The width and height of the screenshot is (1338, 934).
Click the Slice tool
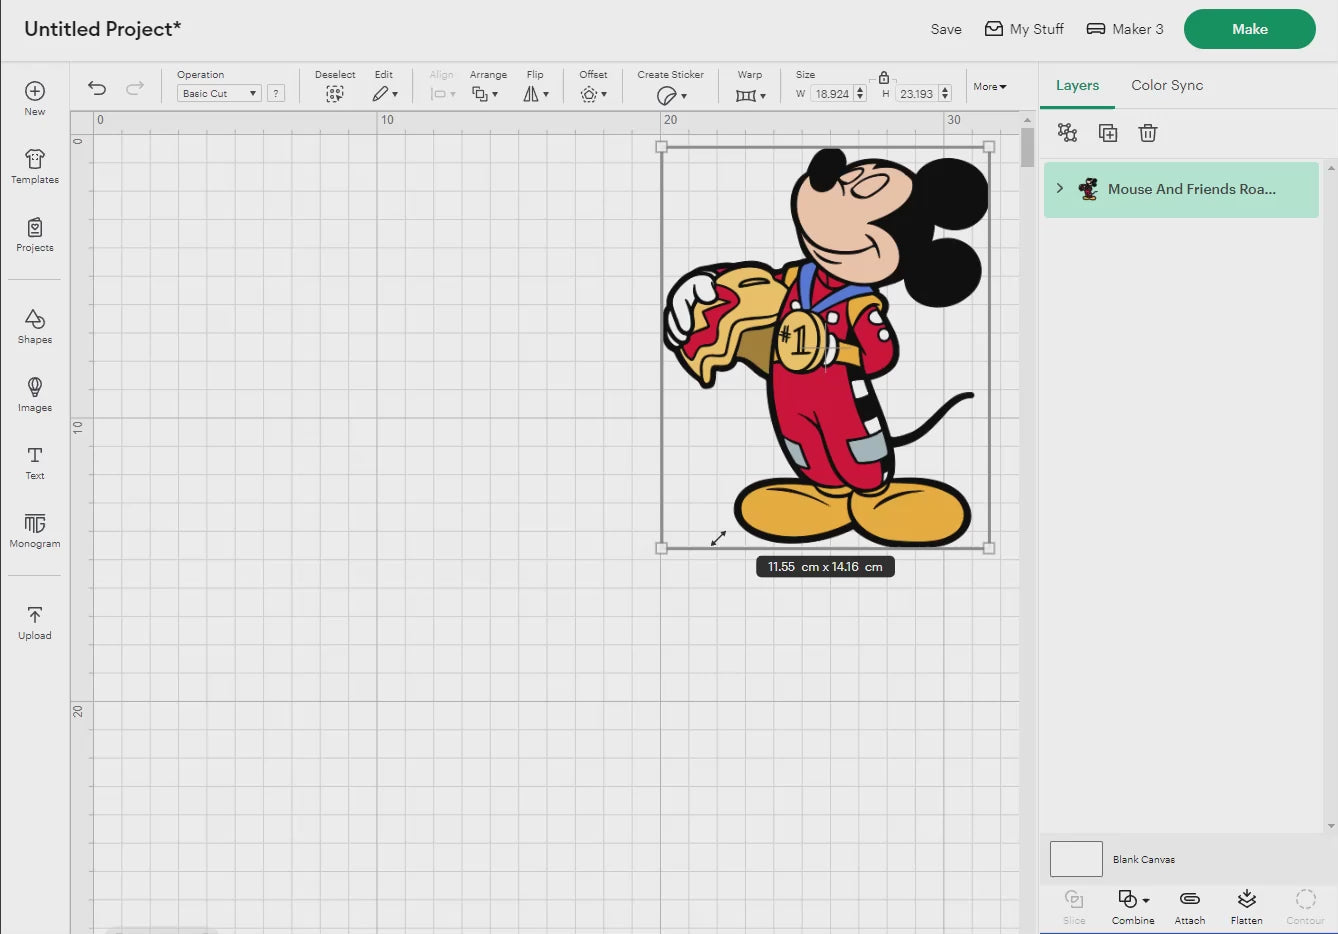pos(1074,906)
